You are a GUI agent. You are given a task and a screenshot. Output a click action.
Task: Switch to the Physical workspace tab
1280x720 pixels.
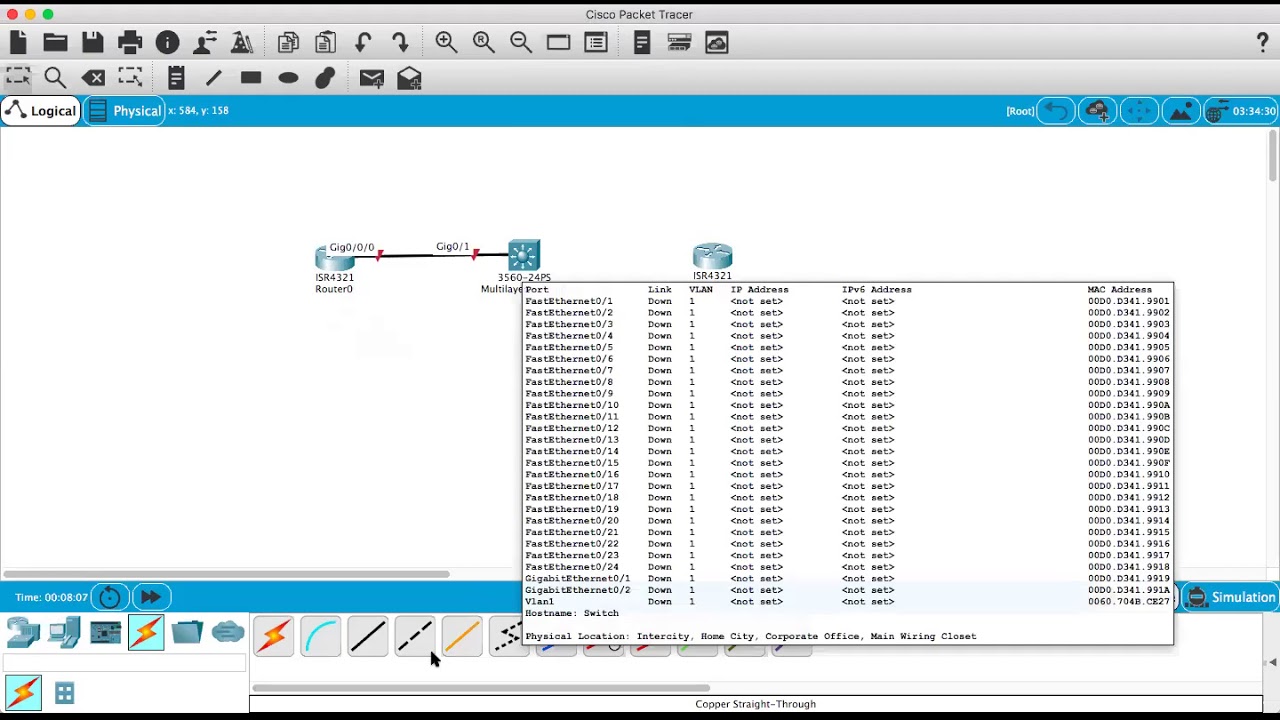click(x=125, y=111)
